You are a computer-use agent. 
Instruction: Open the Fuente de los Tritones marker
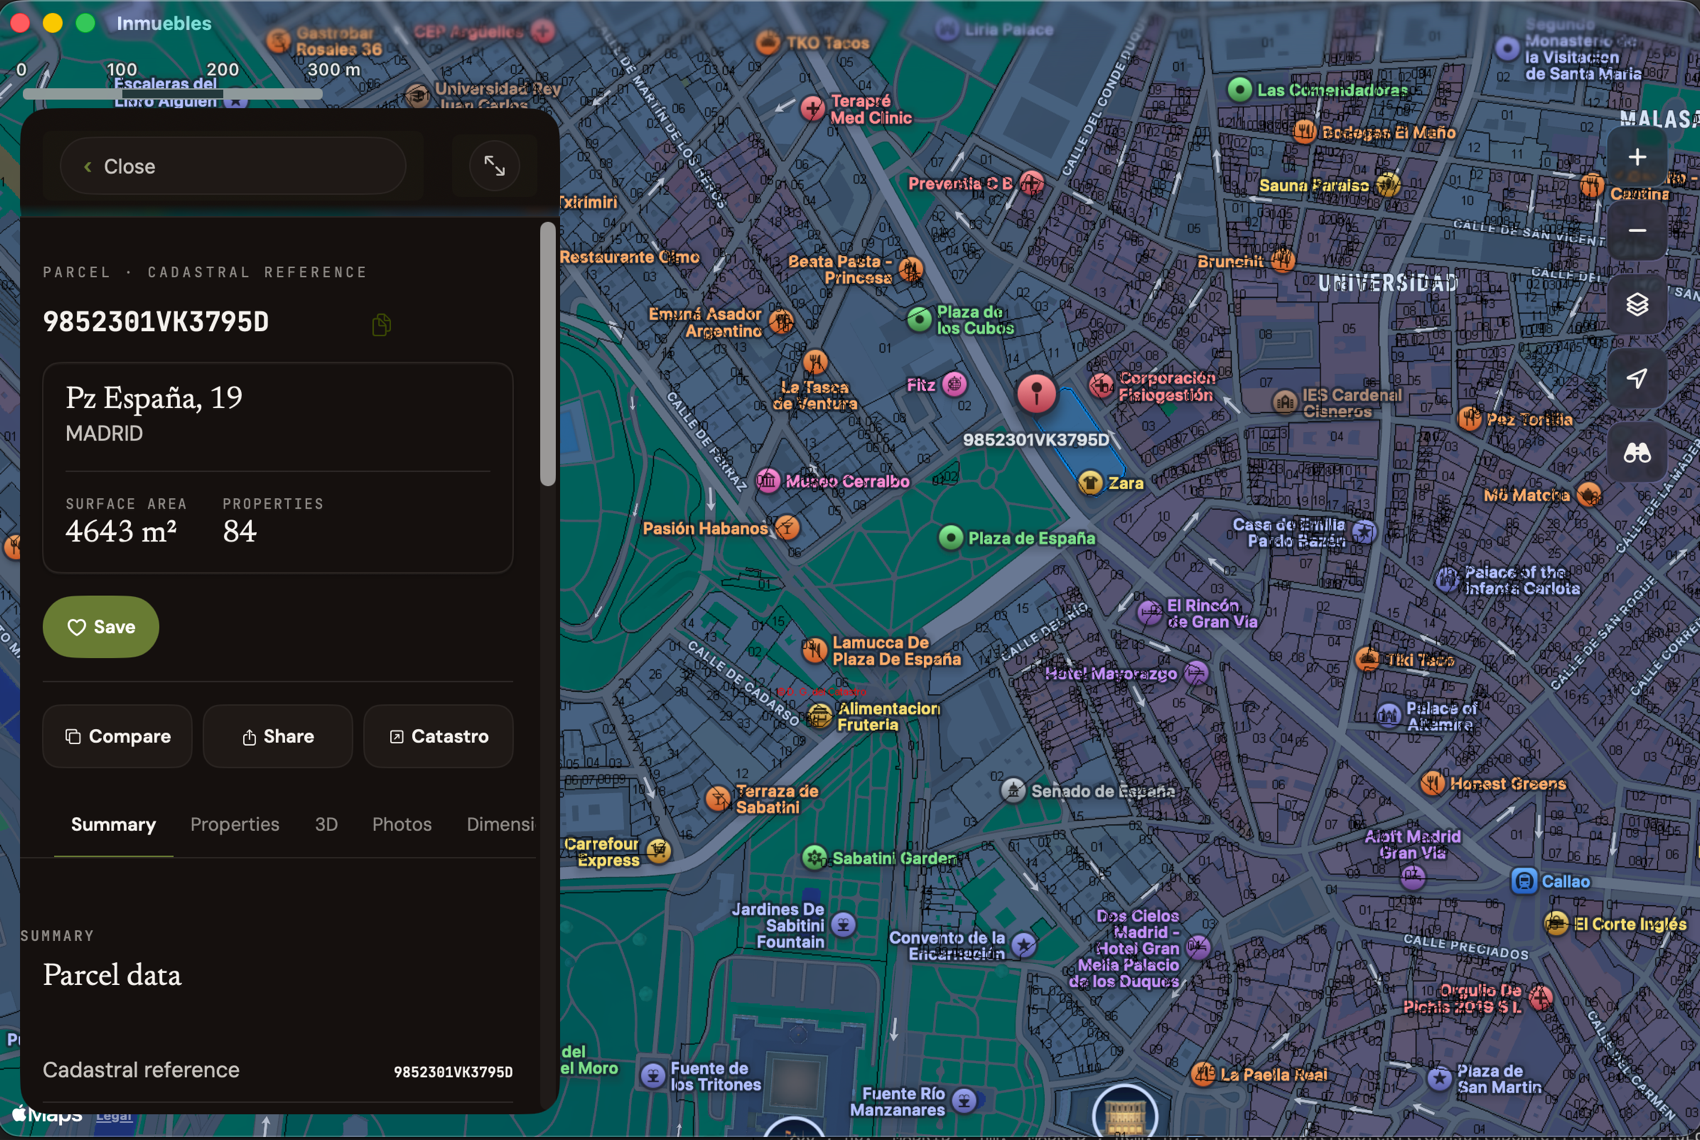pyautogui.click(x=653, y=1076)
